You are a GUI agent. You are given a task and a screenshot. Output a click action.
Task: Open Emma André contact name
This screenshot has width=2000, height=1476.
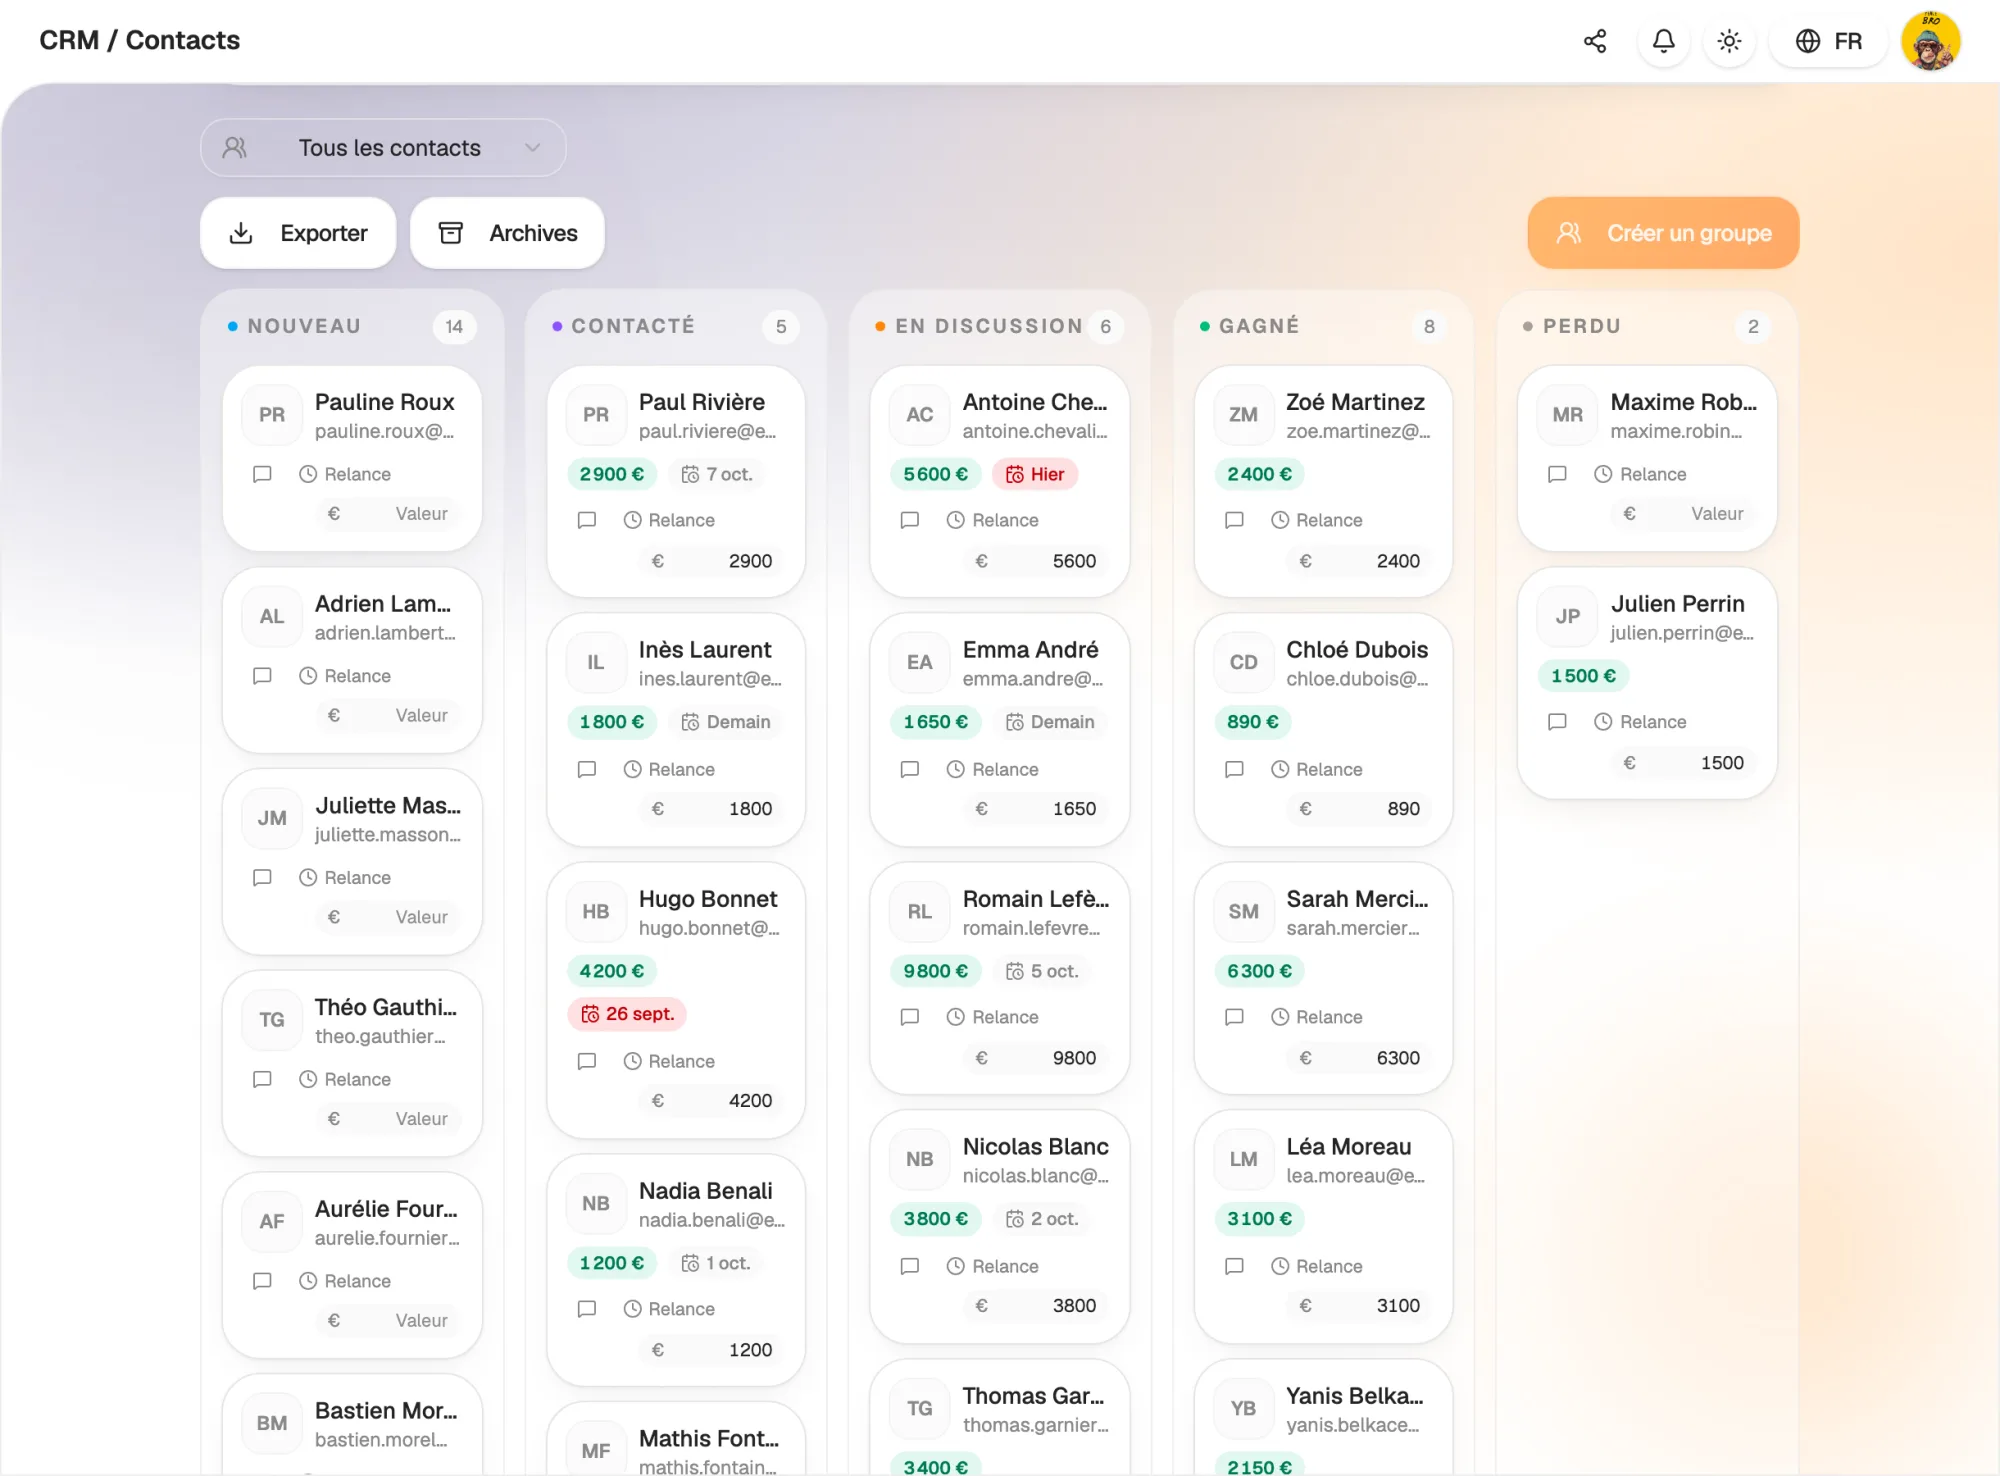(x=1030, y=650)
